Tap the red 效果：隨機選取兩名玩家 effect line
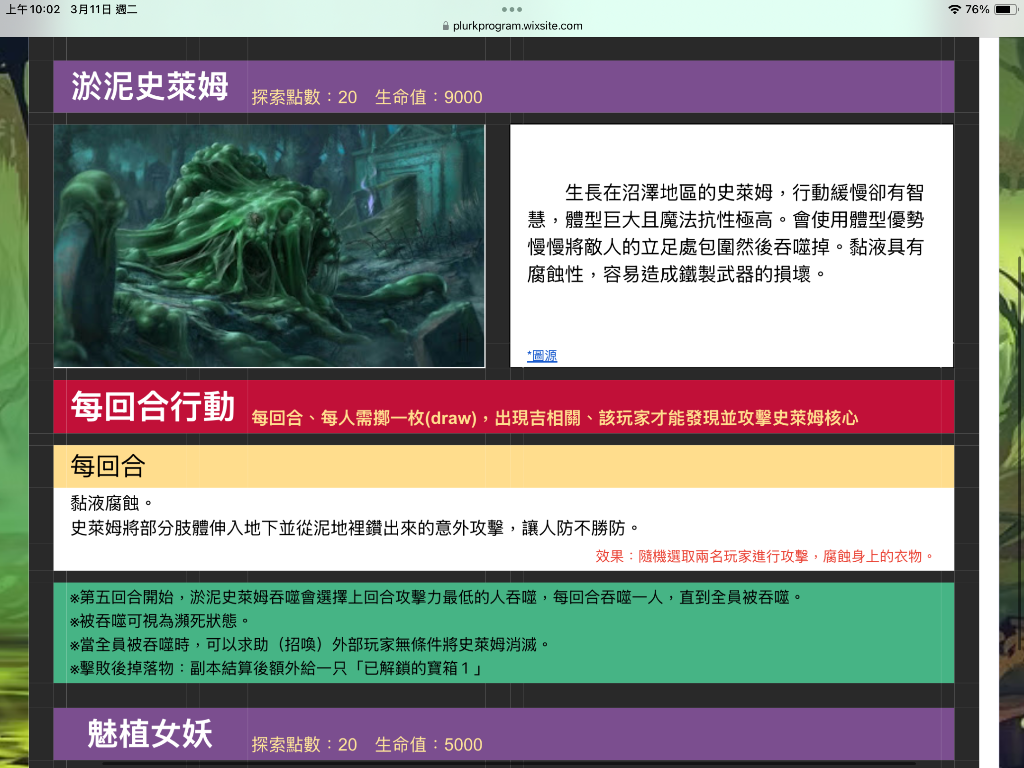This screenshot has width=1024, height=768. (x=765, y=556)
